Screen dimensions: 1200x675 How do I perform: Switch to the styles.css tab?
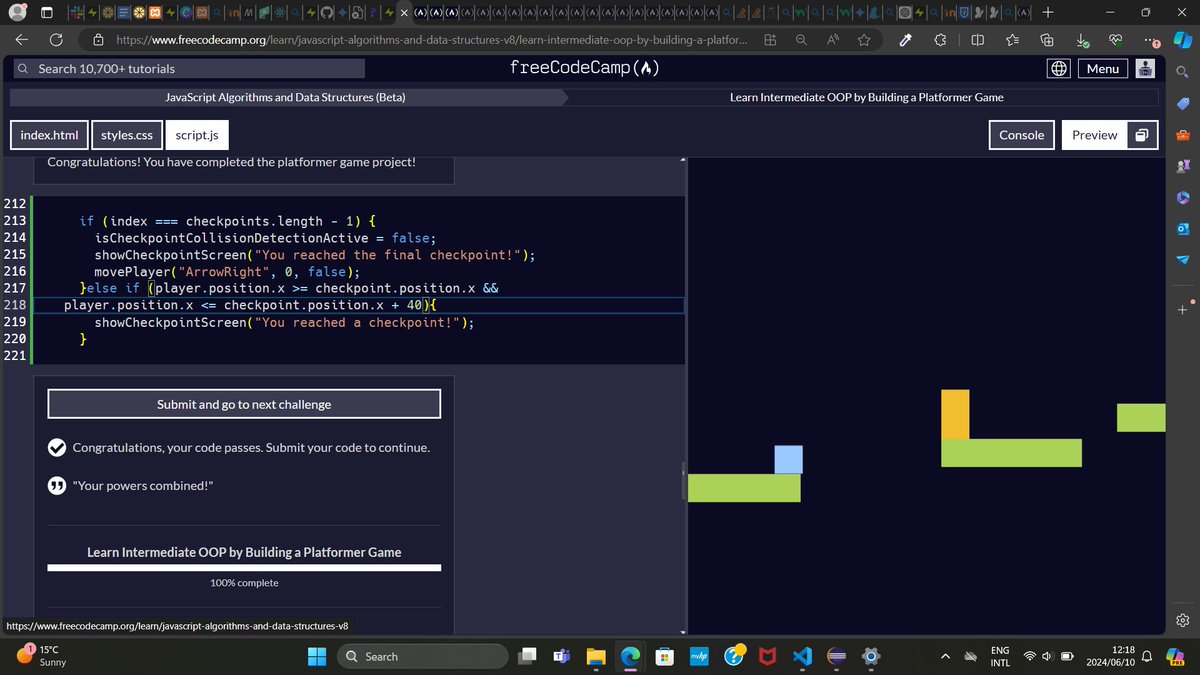coord(127,135)
